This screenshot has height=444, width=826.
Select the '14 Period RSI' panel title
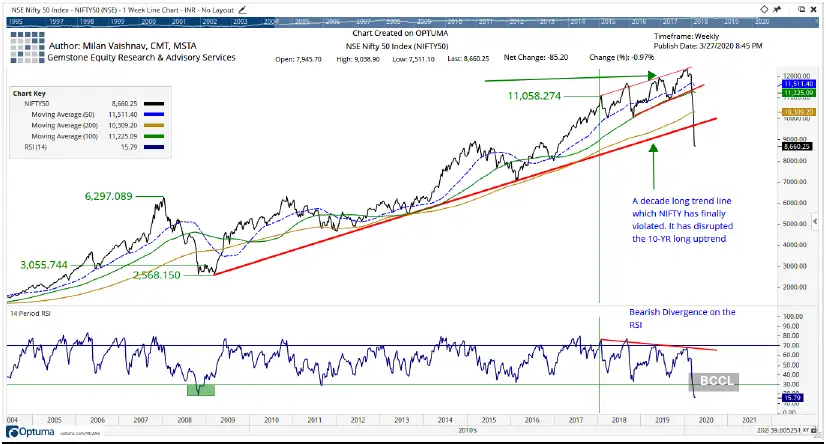[x=34, y=314]
